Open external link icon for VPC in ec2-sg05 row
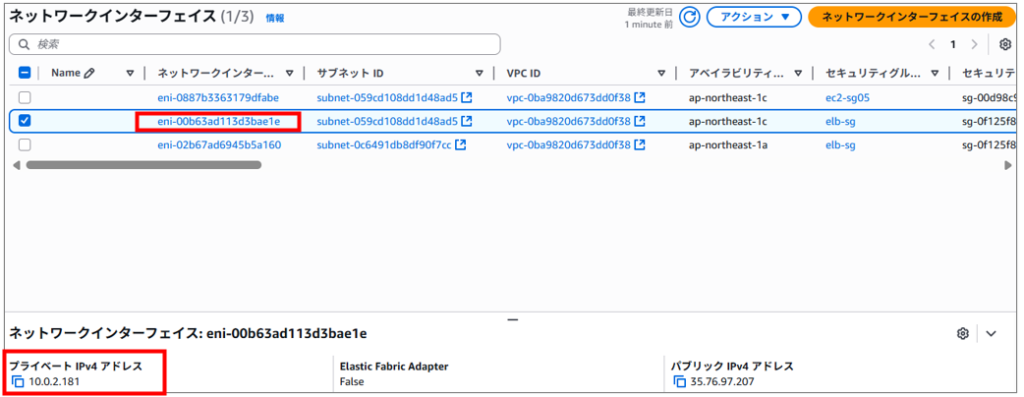1024x397 pixels. (640, 98)
